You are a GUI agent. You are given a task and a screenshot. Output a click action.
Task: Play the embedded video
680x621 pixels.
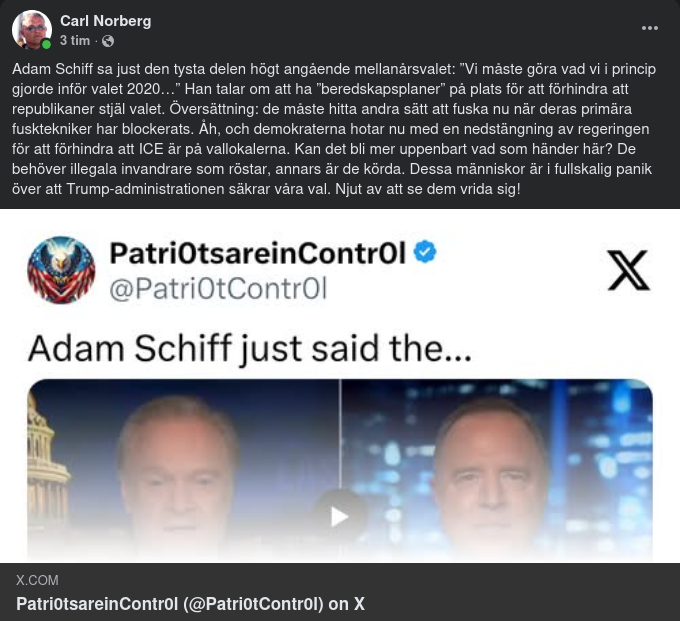(340, 516)
